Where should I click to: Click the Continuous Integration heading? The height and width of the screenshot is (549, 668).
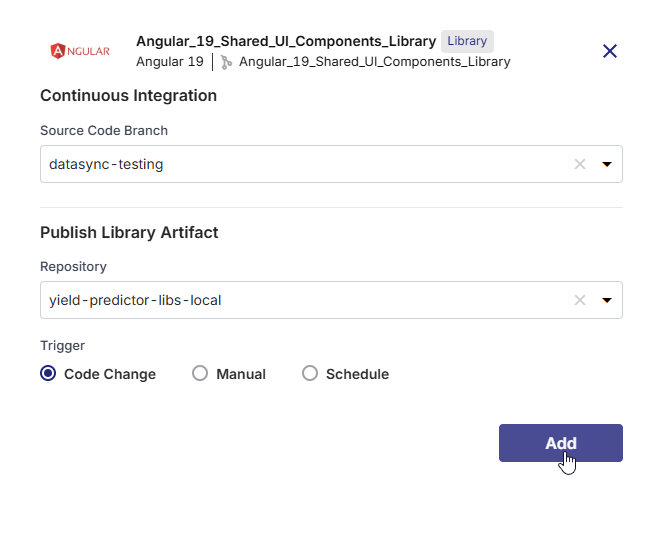coord(128,95)
